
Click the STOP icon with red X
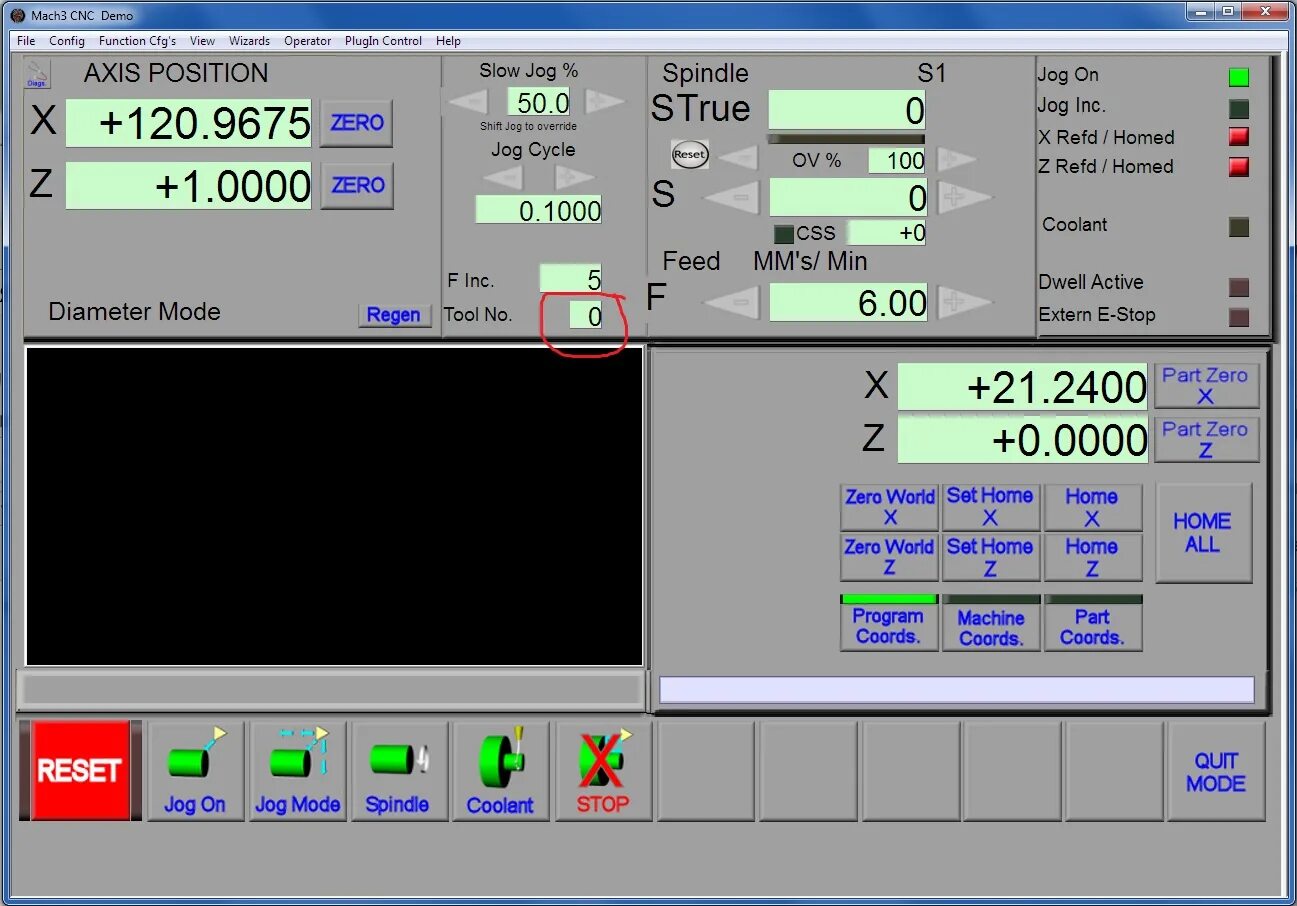tap(603, 771)
